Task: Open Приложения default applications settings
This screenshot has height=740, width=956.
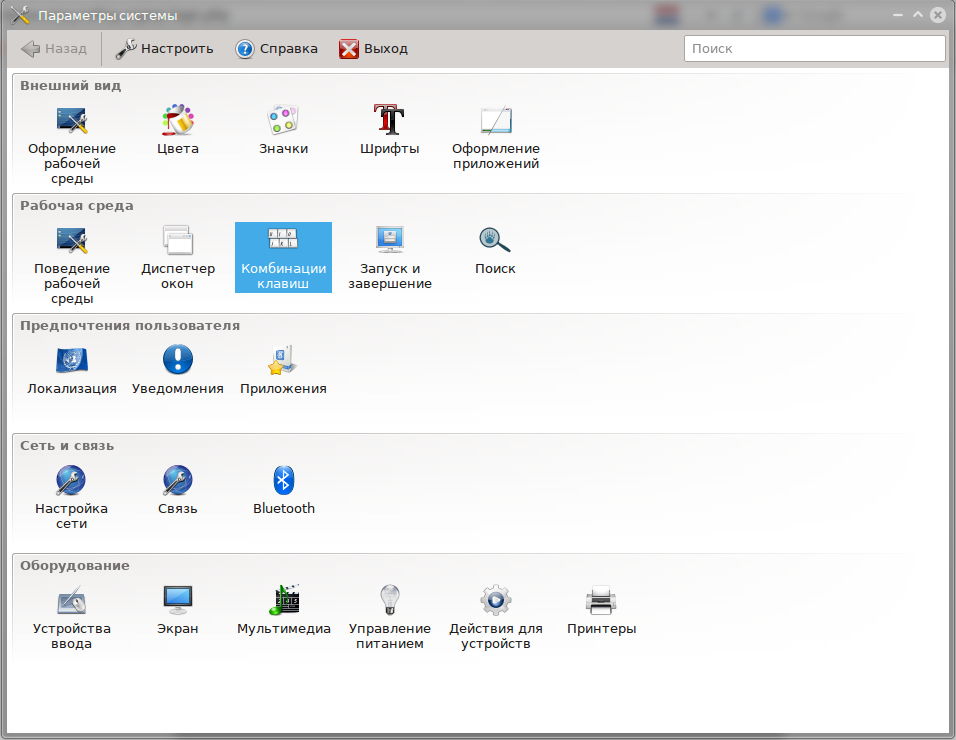Action: click(283, 370)
